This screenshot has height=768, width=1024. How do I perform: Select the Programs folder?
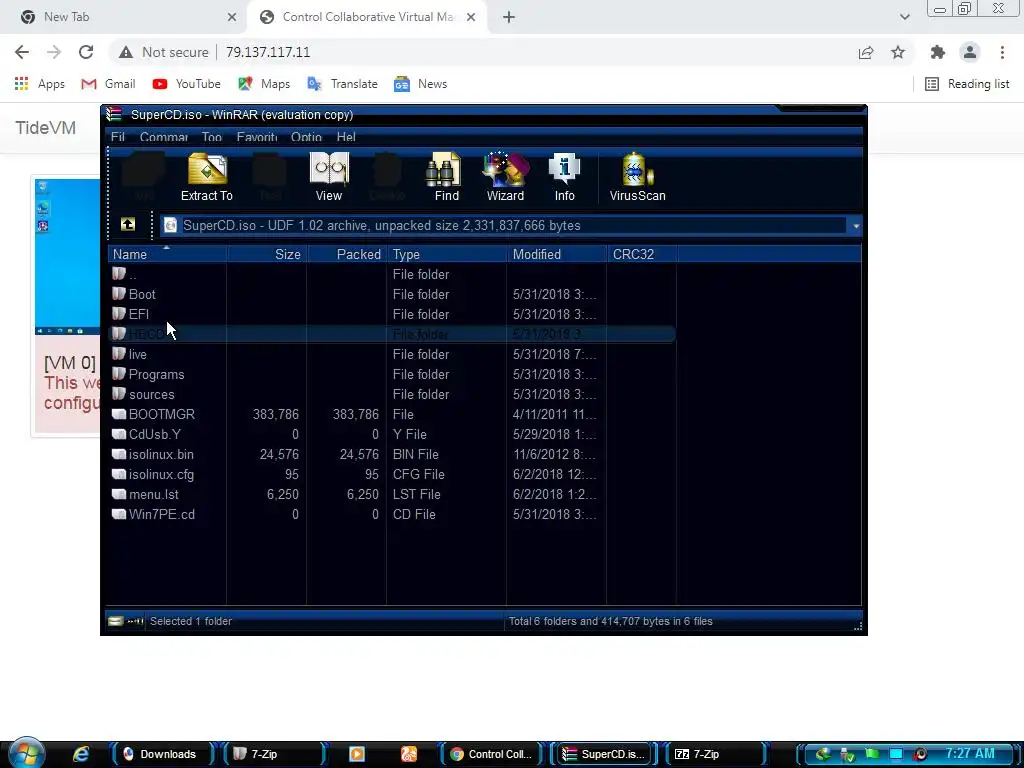pyautogui.click(x=392, y=374)
